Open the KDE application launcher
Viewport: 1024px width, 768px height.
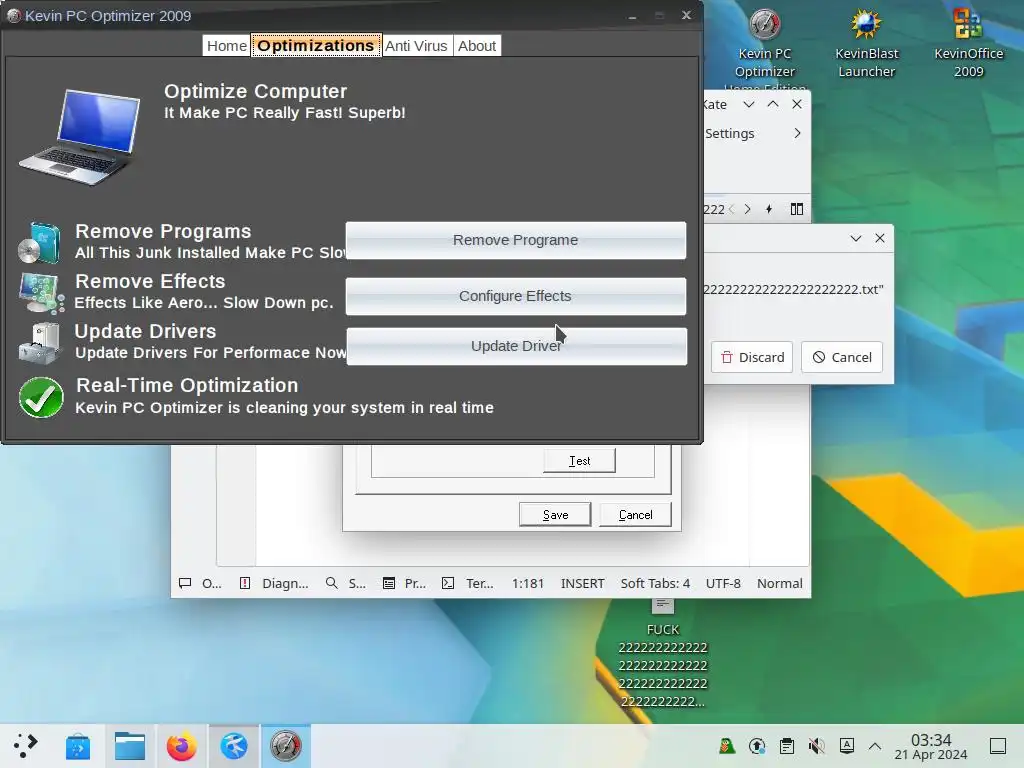[25, 746]
